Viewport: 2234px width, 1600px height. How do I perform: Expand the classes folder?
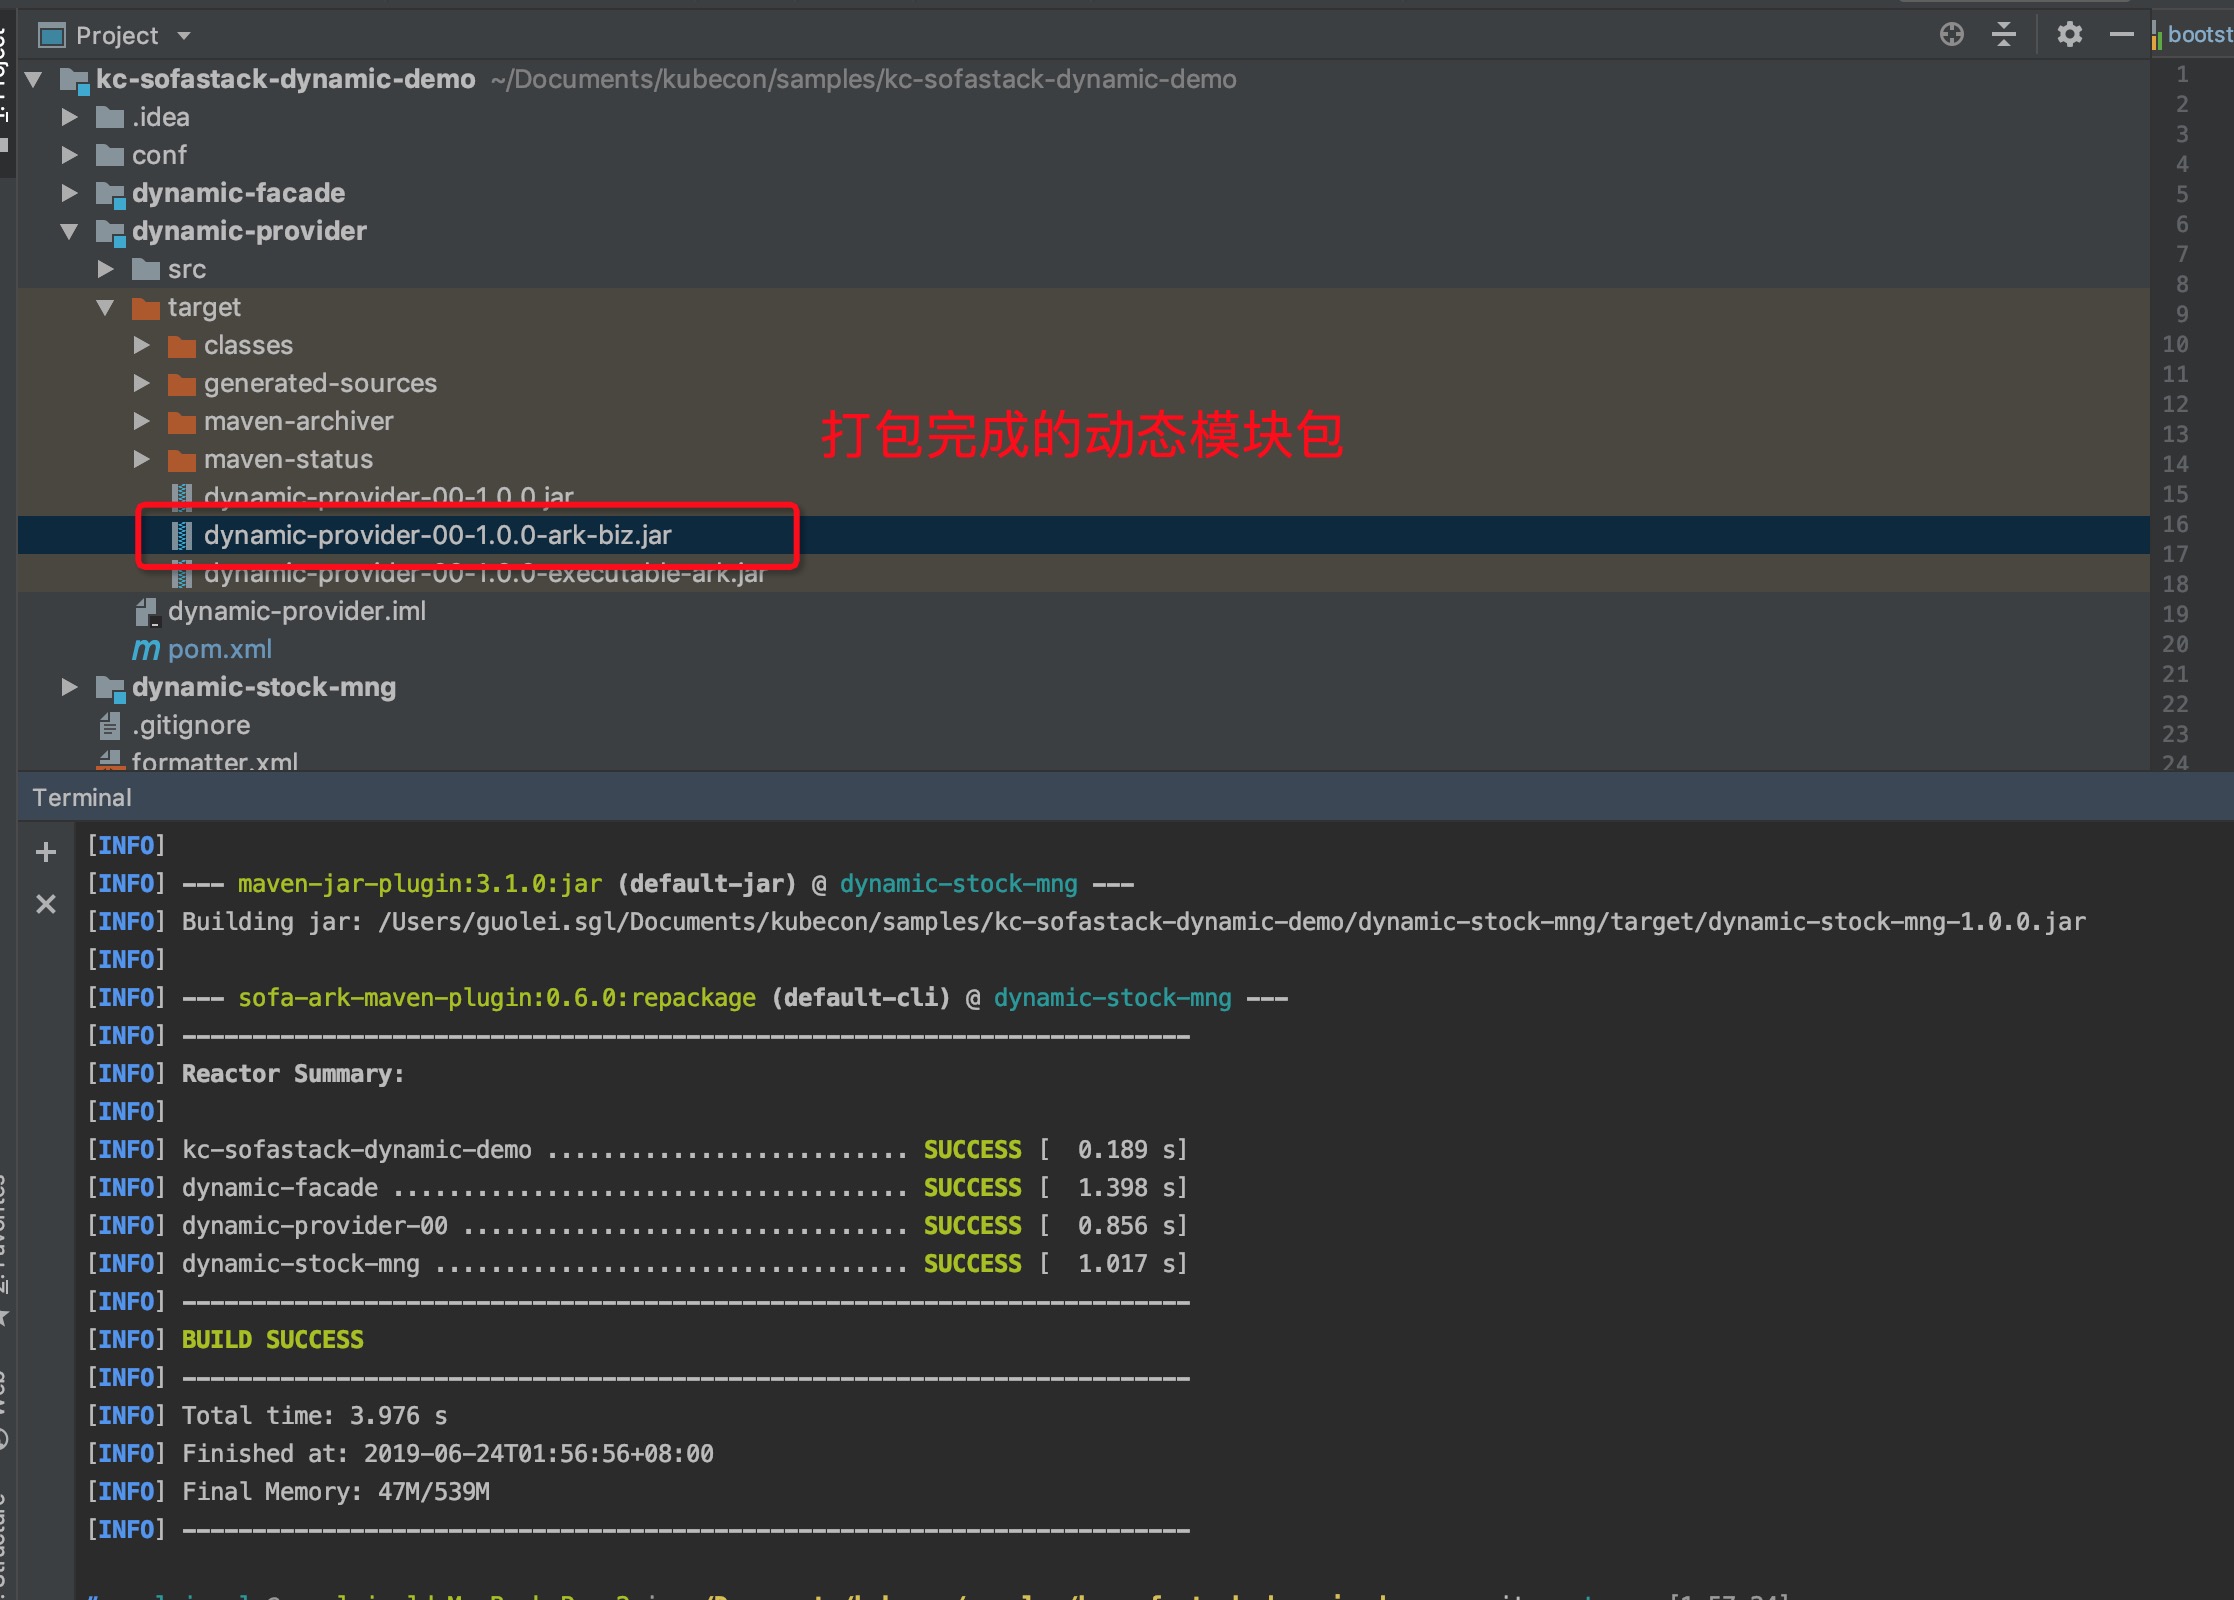tap(141, 345)
